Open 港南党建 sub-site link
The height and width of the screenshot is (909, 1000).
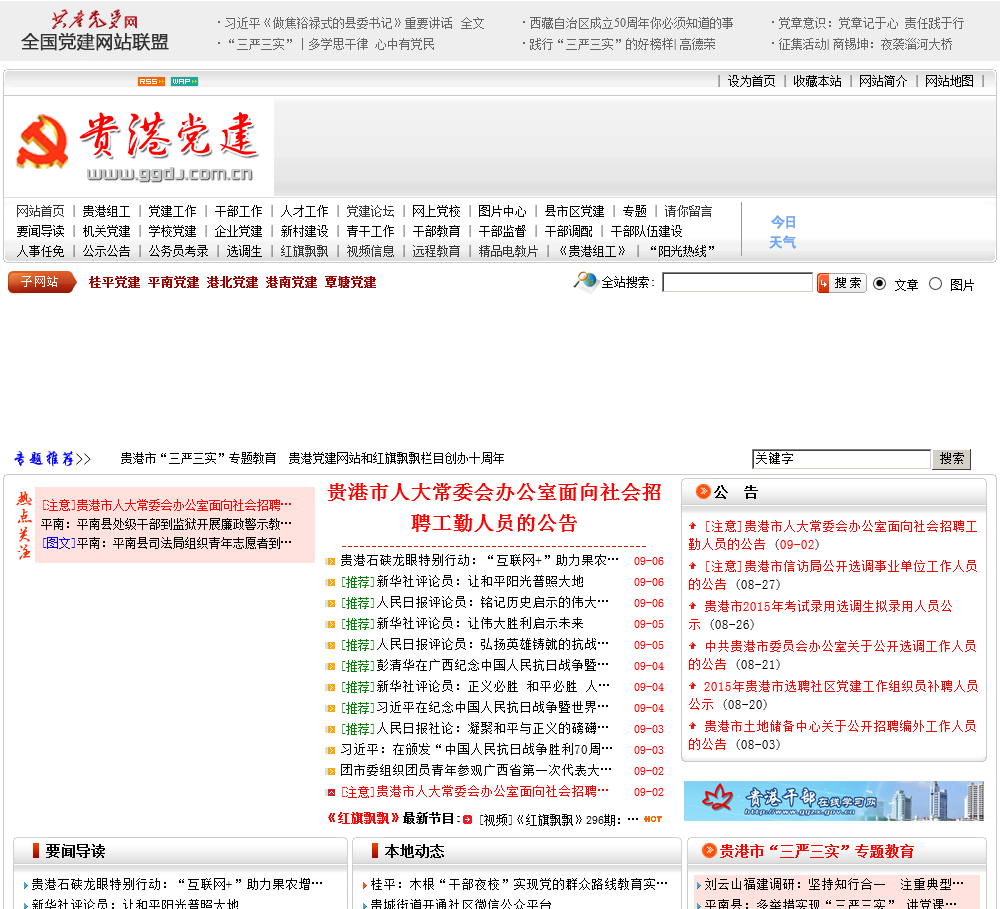click(291, 283)
